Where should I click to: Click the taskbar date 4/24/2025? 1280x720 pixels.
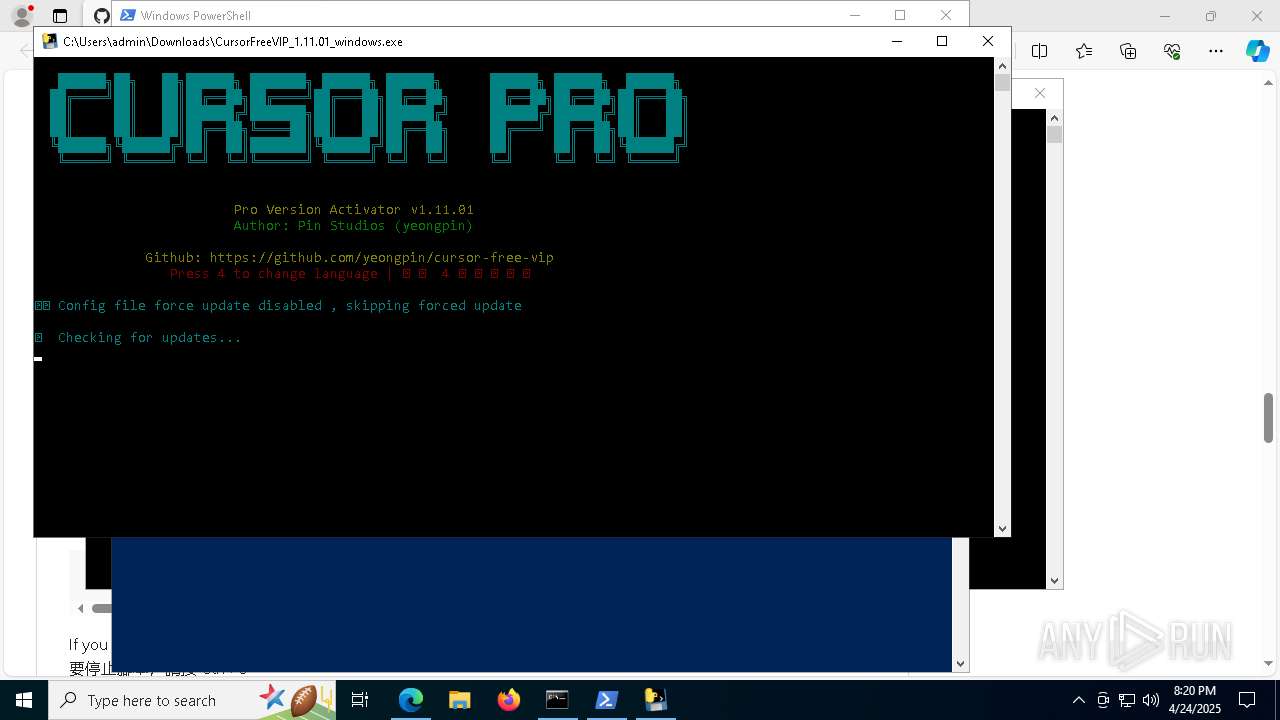[1194, 708]
